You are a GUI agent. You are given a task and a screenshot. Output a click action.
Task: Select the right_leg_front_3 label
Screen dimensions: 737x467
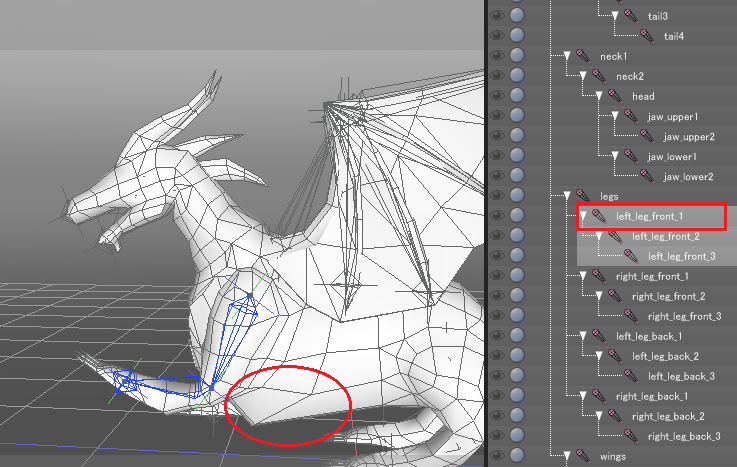click(684, 316)
